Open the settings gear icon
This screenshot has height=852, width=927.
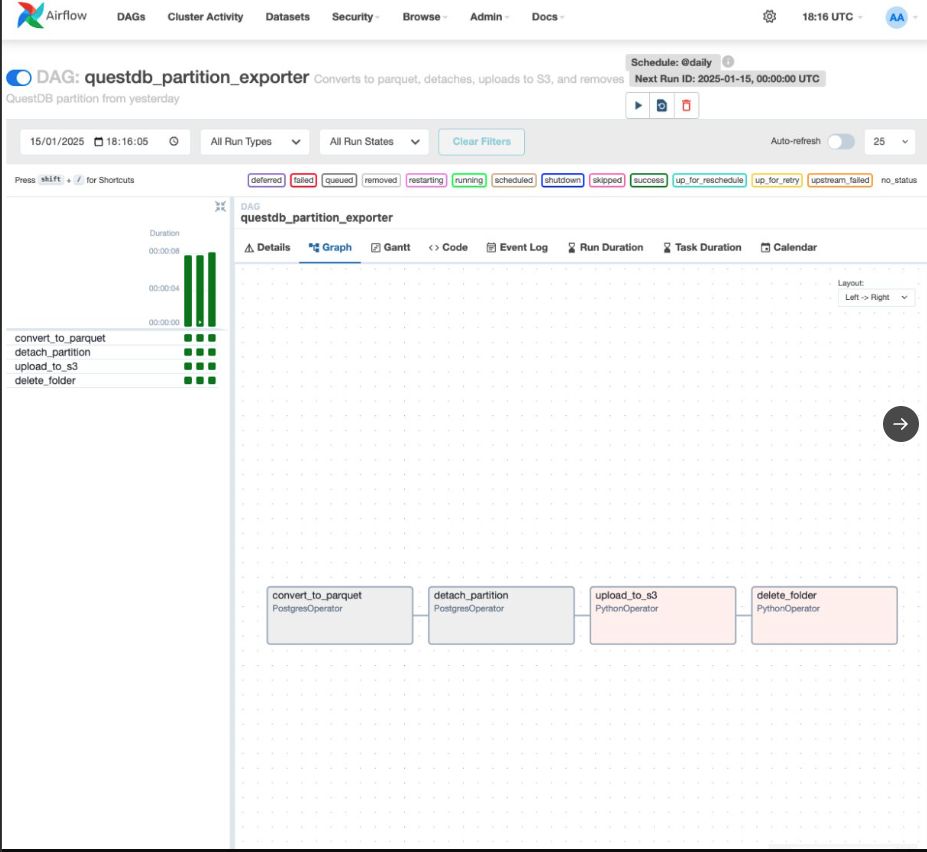[x=769, y=17]
